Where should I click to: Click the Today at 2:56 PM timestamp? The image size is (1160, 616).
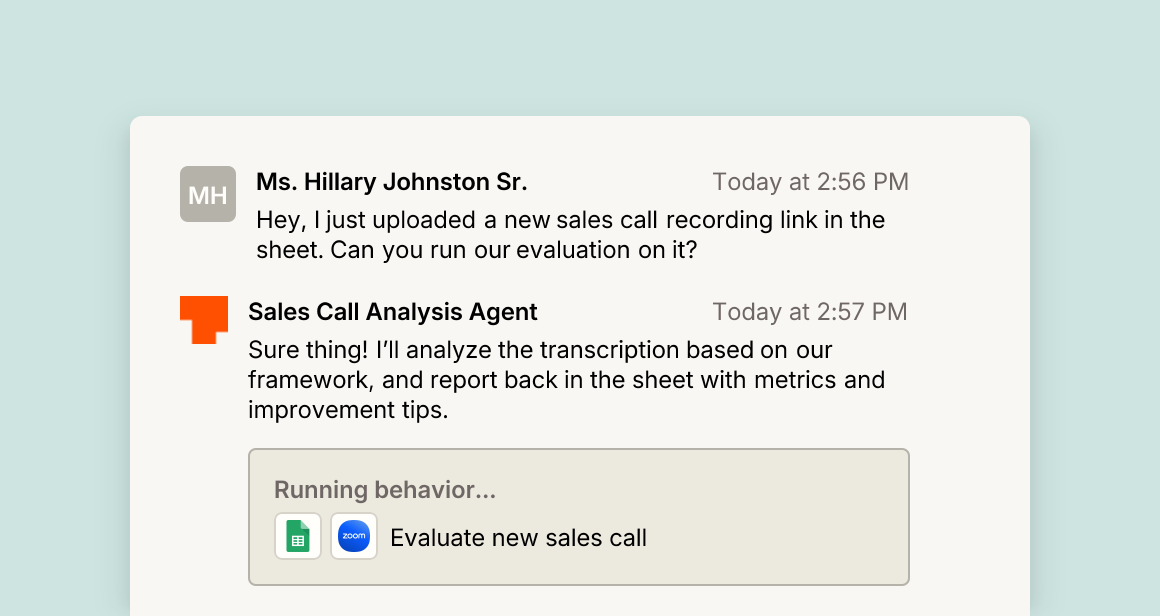(x=810, y=182)
